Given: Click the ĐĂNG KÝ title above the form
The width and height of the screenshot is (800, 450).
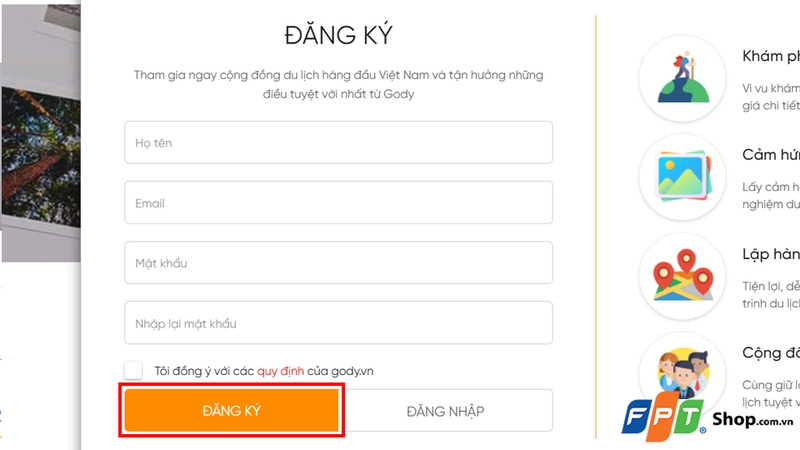Looking at the screenshot, I should point(338,35).
